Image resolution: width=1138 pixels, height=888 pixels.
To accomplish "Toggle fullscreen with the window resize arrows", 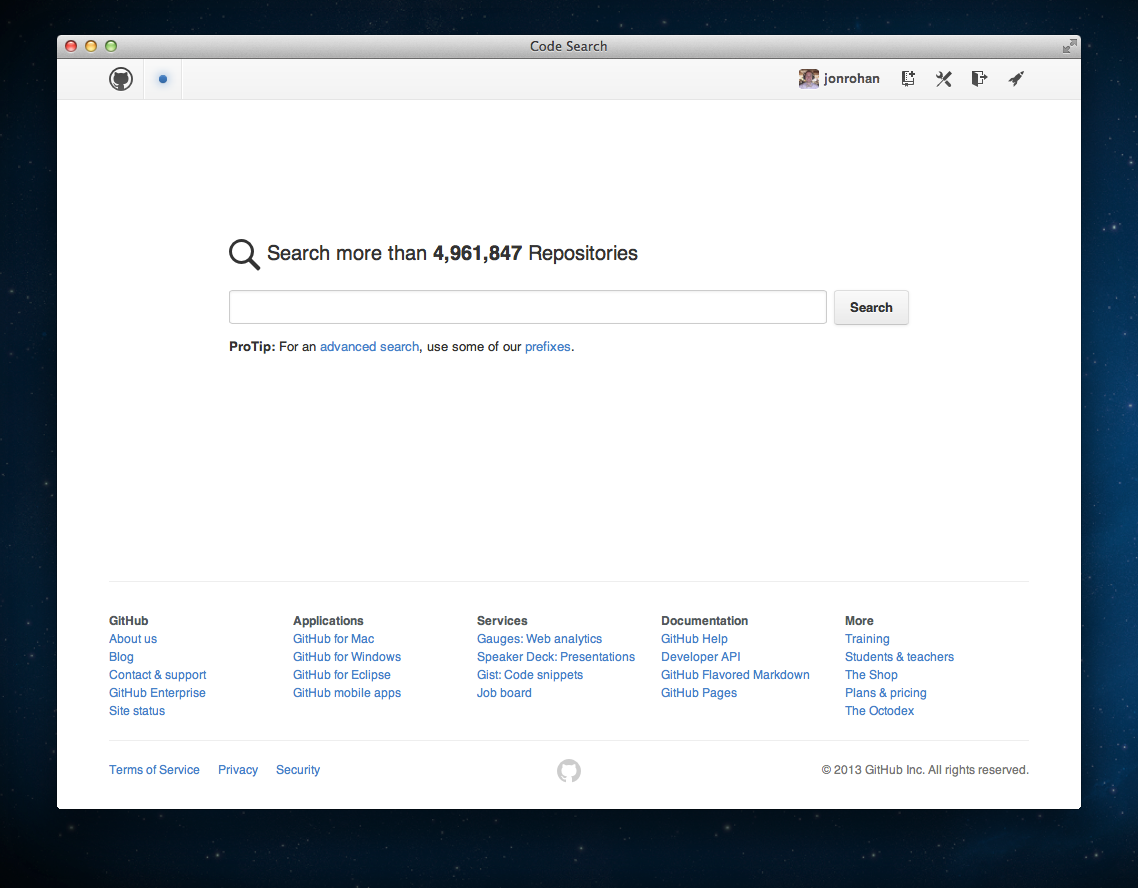I will point(1069,46).
